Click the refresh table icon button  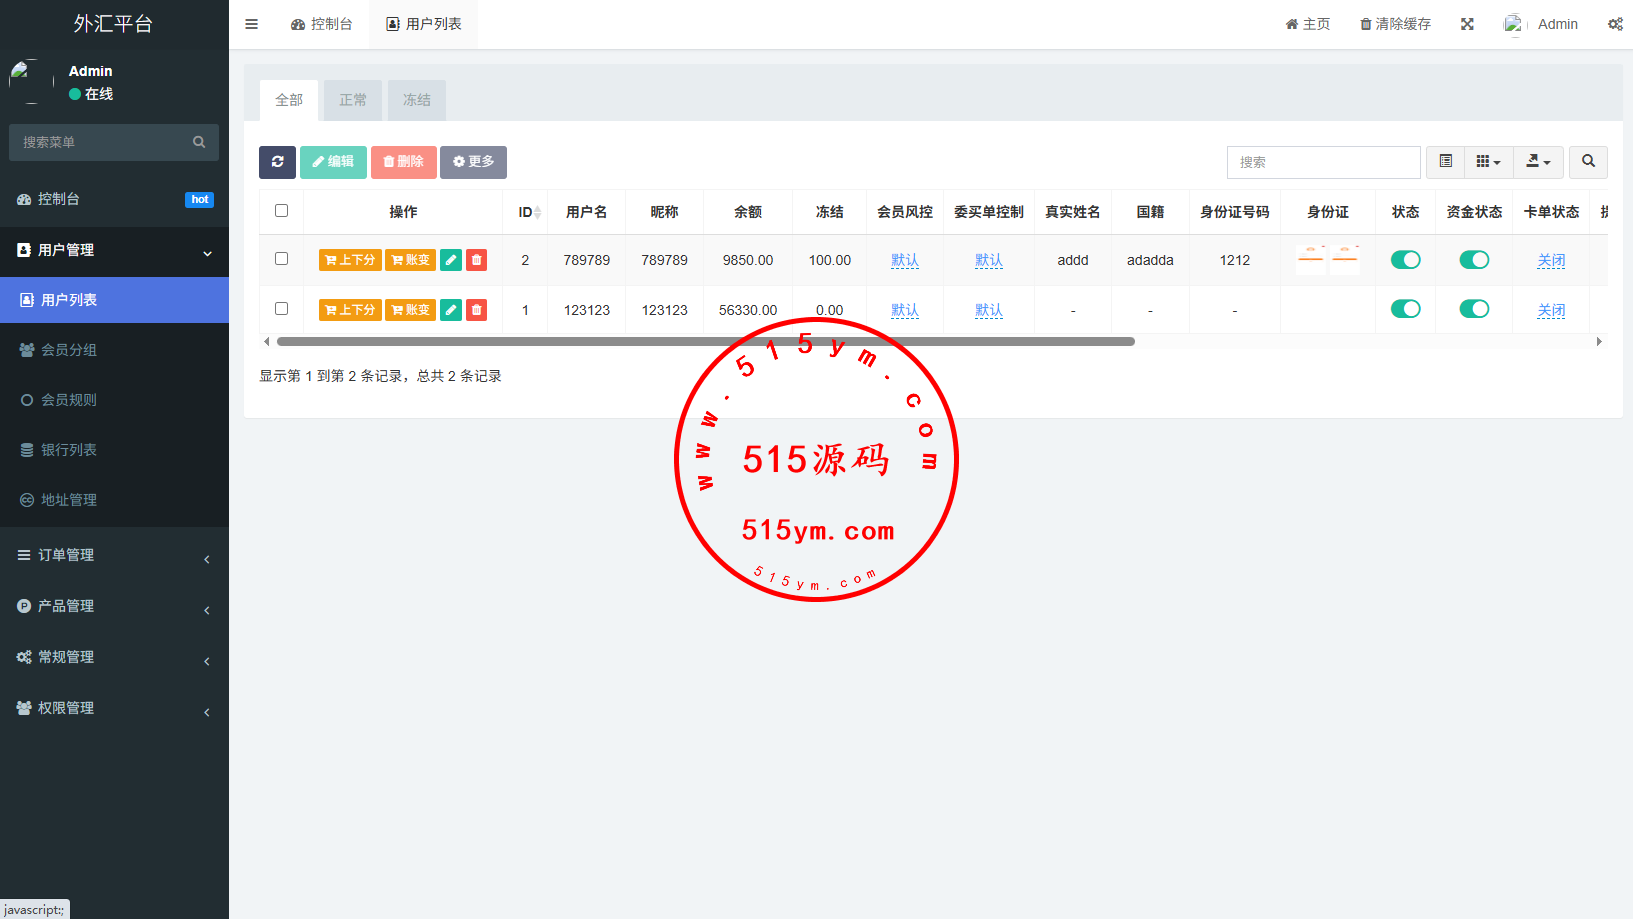[277, 162]
